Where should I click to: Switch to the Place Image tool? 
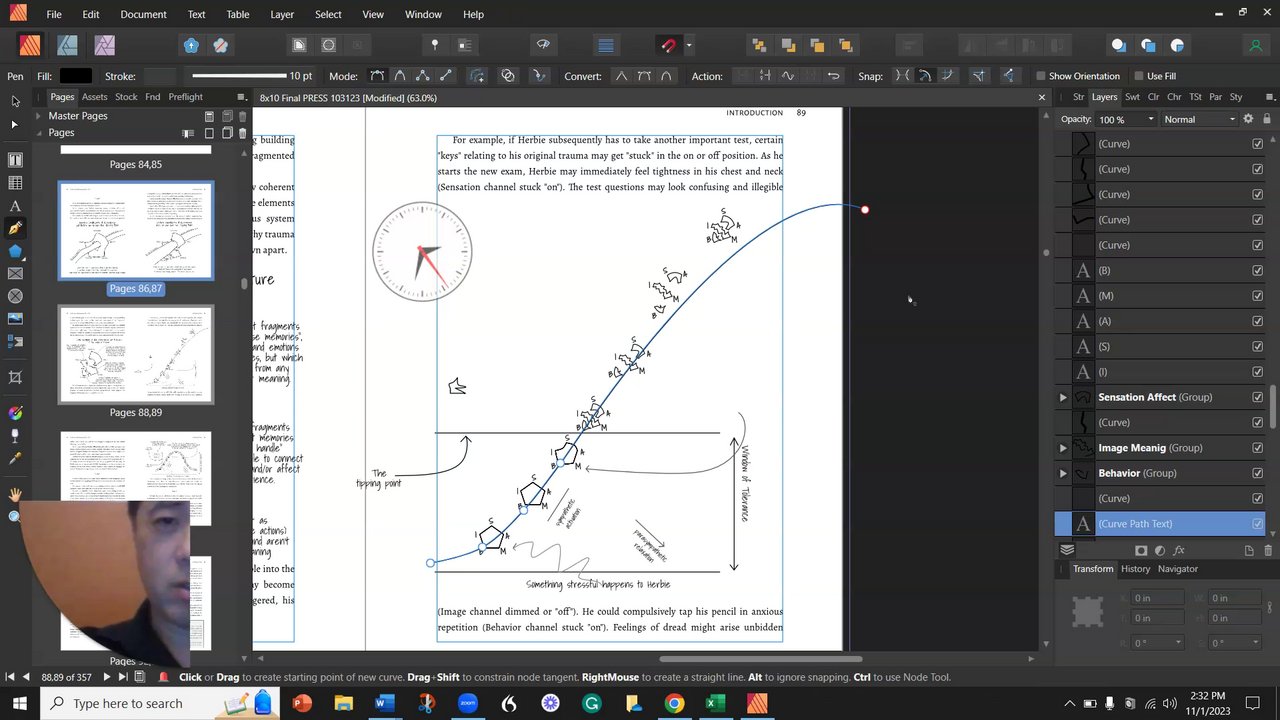pos(15,319)
